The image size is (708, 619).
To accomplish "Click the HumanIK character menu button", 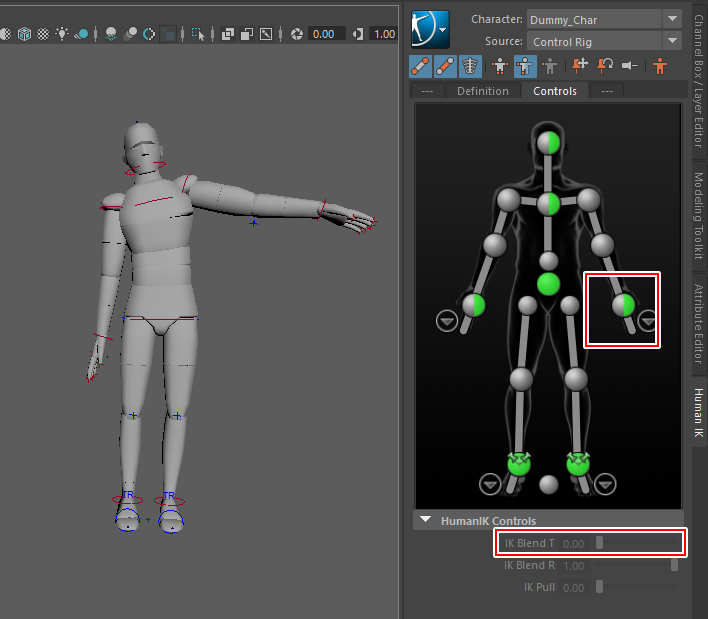I will (x=430, y=29).
